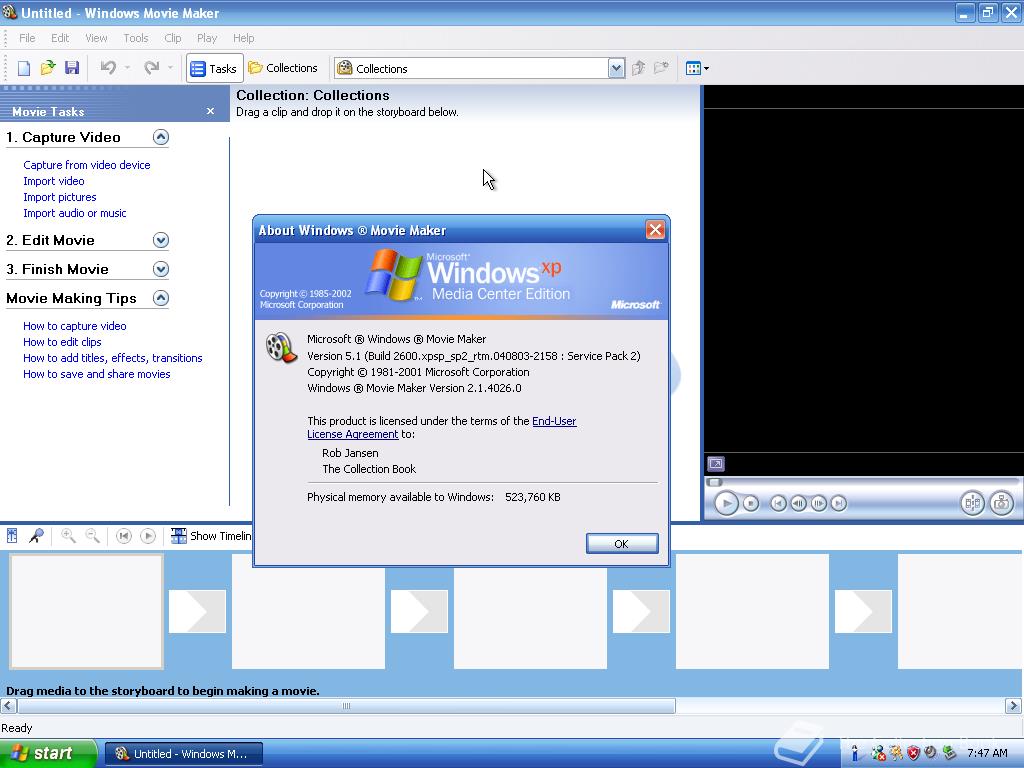Click Untitled - Windows Movie Maker taskbar button
Viewport: 1024px width, 768px height.
click(184, 754)
